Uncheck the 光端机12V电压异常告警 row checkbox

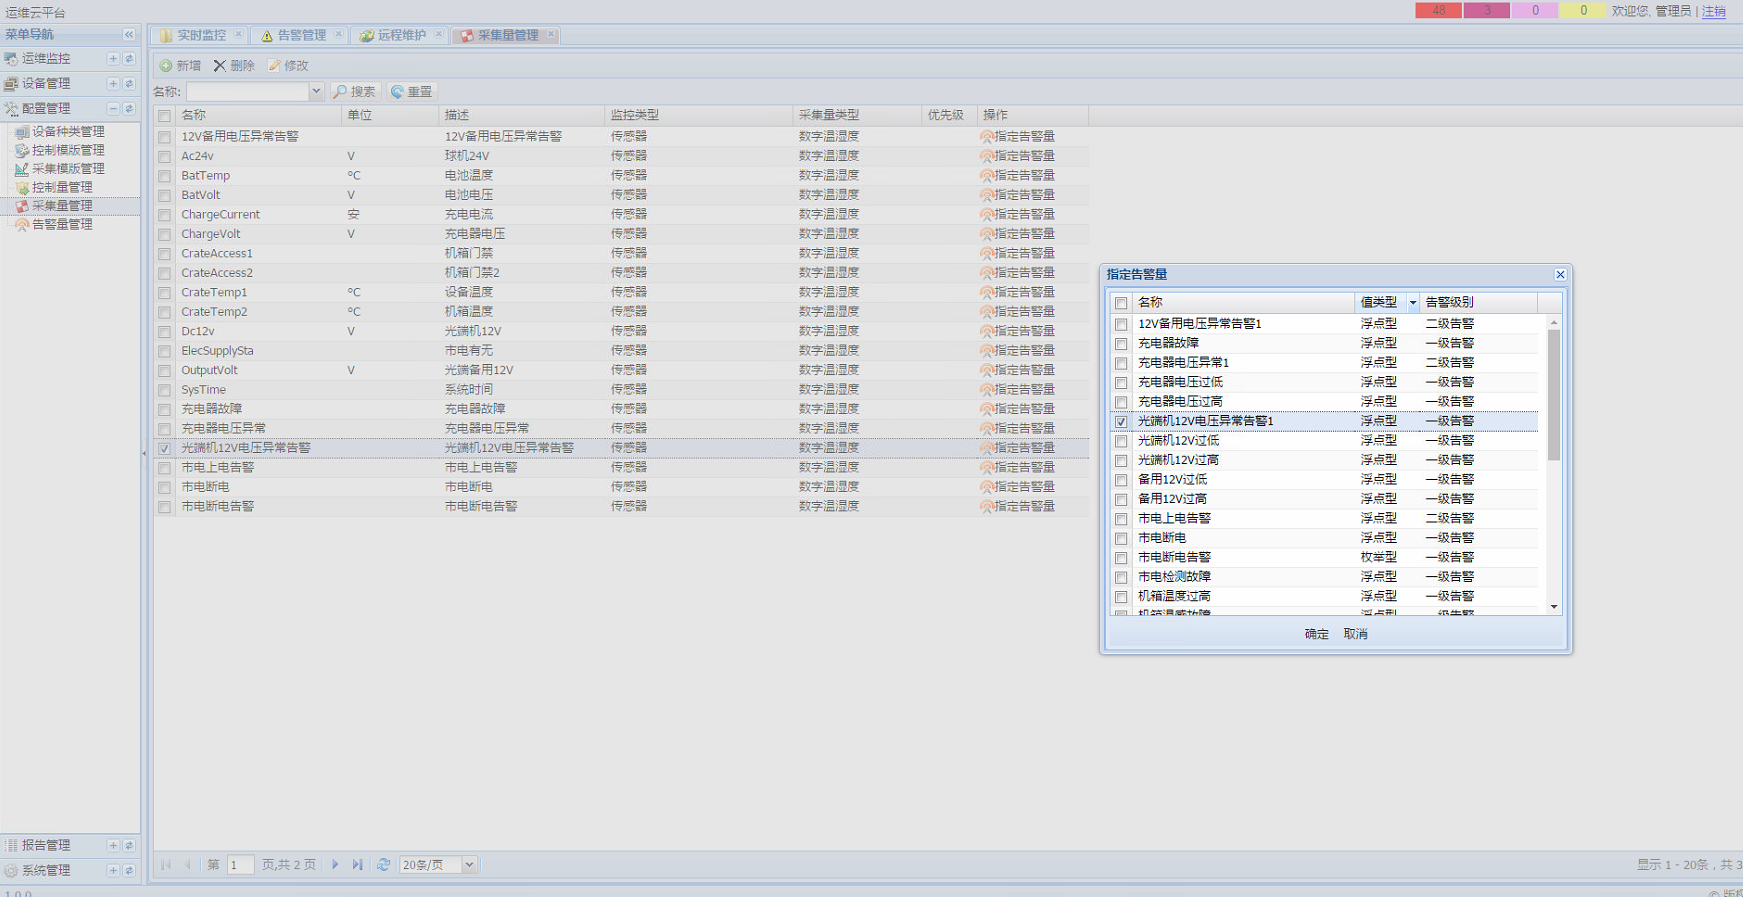point(164,449)
